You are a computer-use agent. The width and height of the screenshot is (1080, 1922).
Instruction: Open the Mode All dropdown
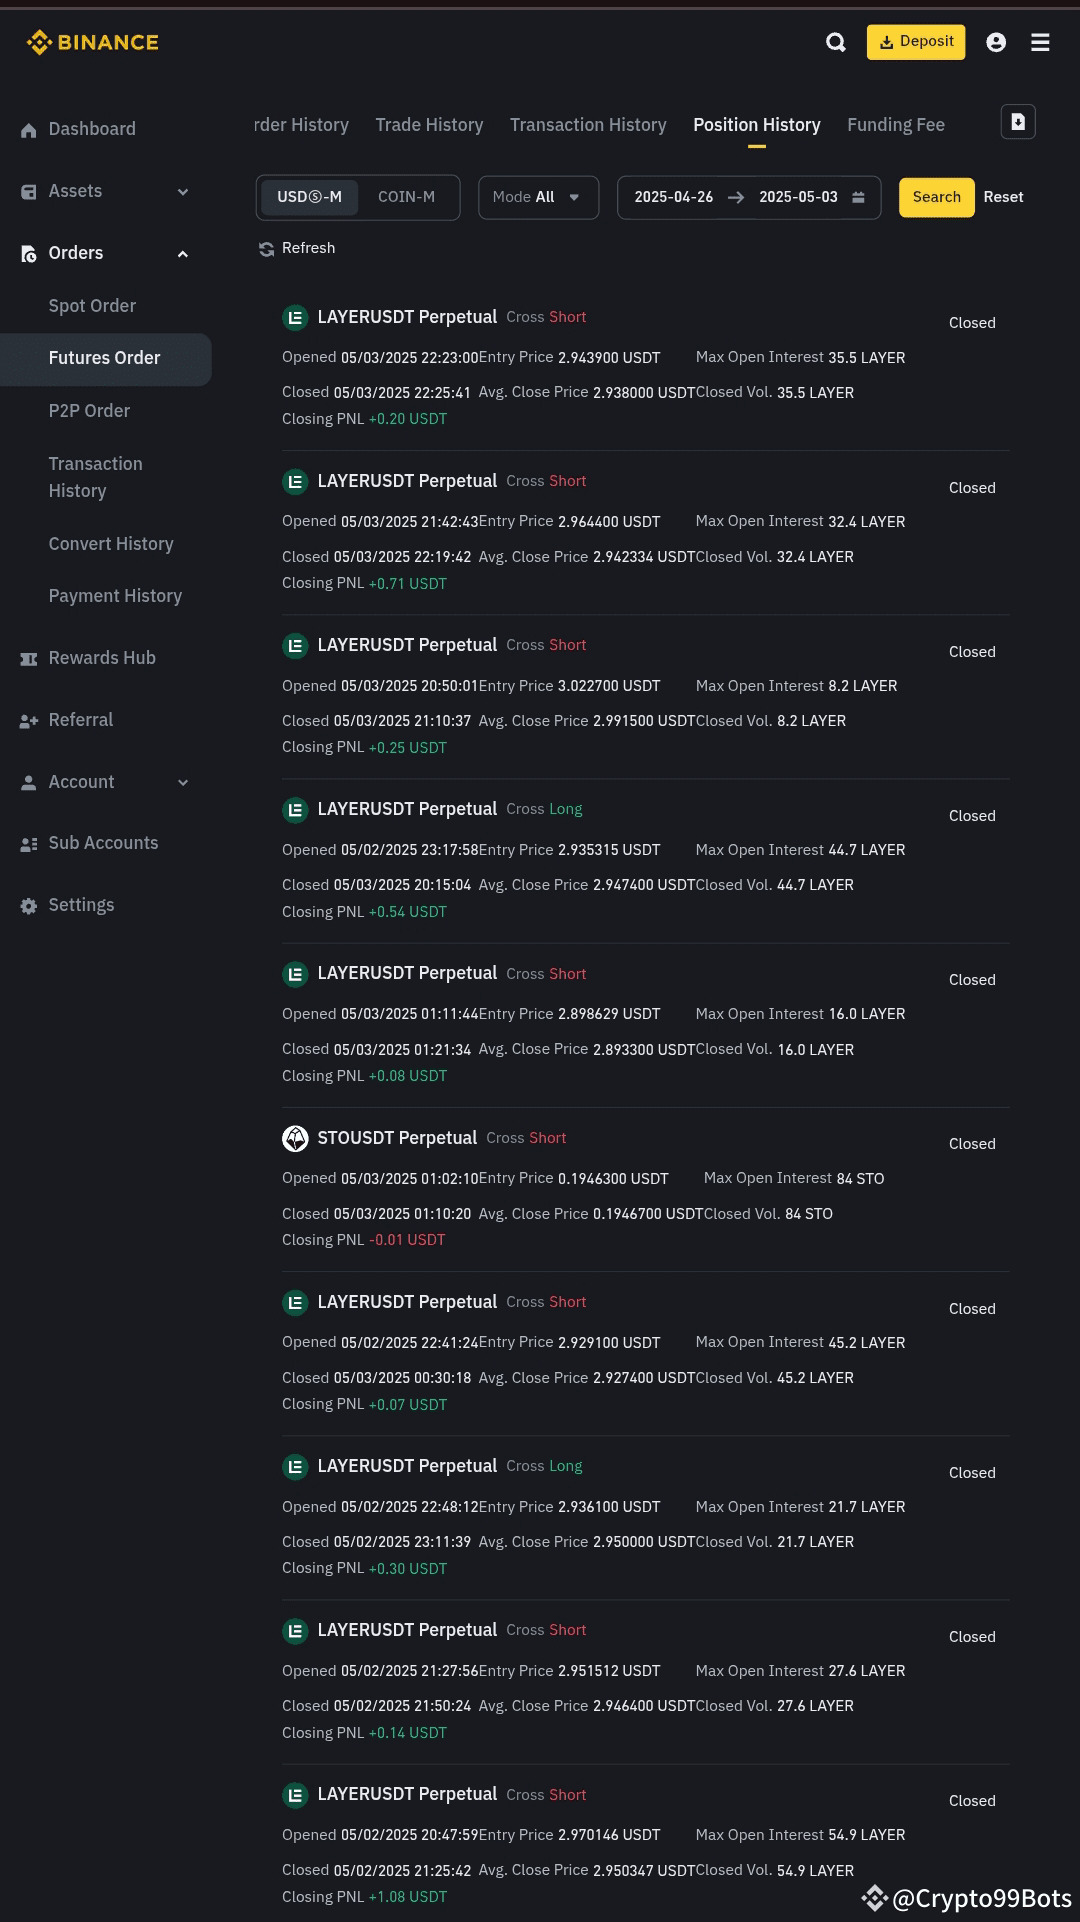click(538, 197)
